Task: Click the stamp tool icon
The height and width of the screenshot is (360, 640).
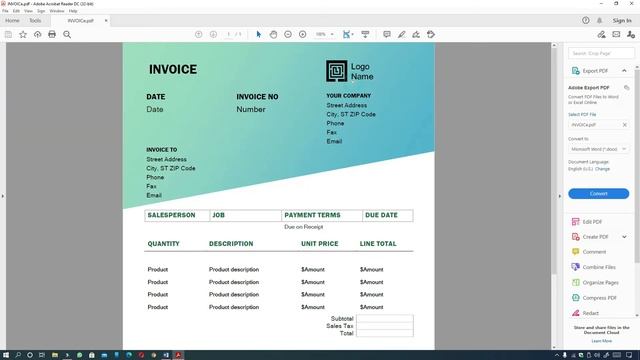Action: [x=431, y=35]
